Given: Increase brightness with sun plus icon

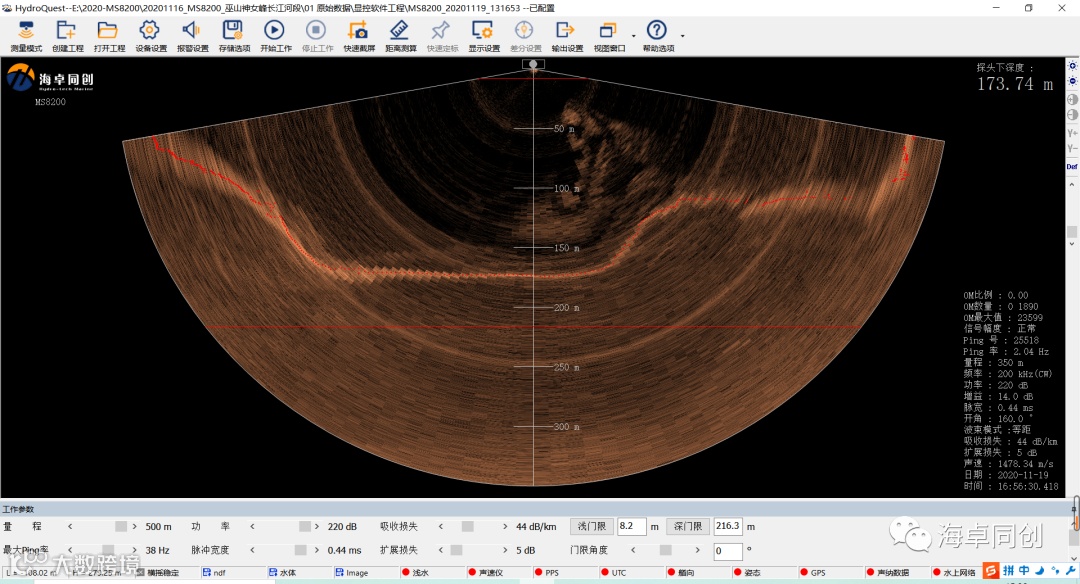Looking at the screenshot, I should 1072,66.
